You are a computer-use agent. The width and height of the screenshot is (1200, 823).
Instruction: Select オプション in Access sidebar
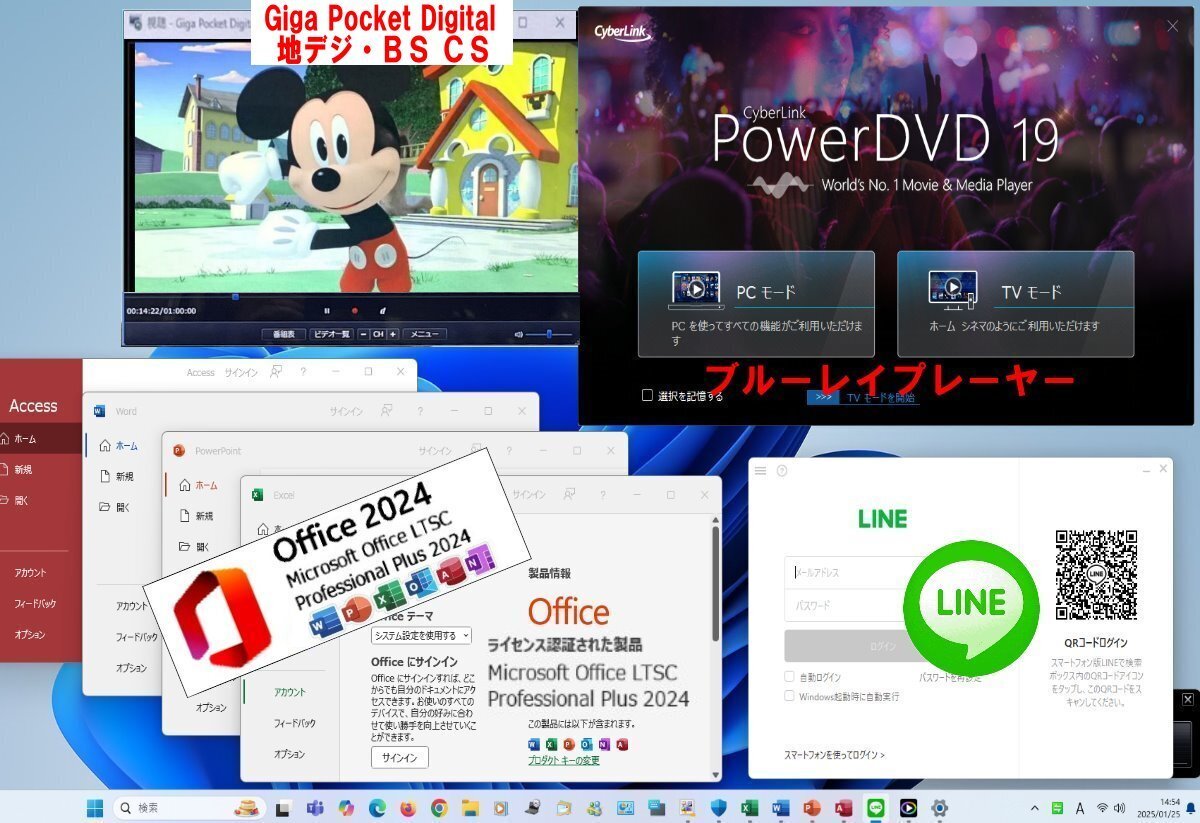tap(30, 634)
